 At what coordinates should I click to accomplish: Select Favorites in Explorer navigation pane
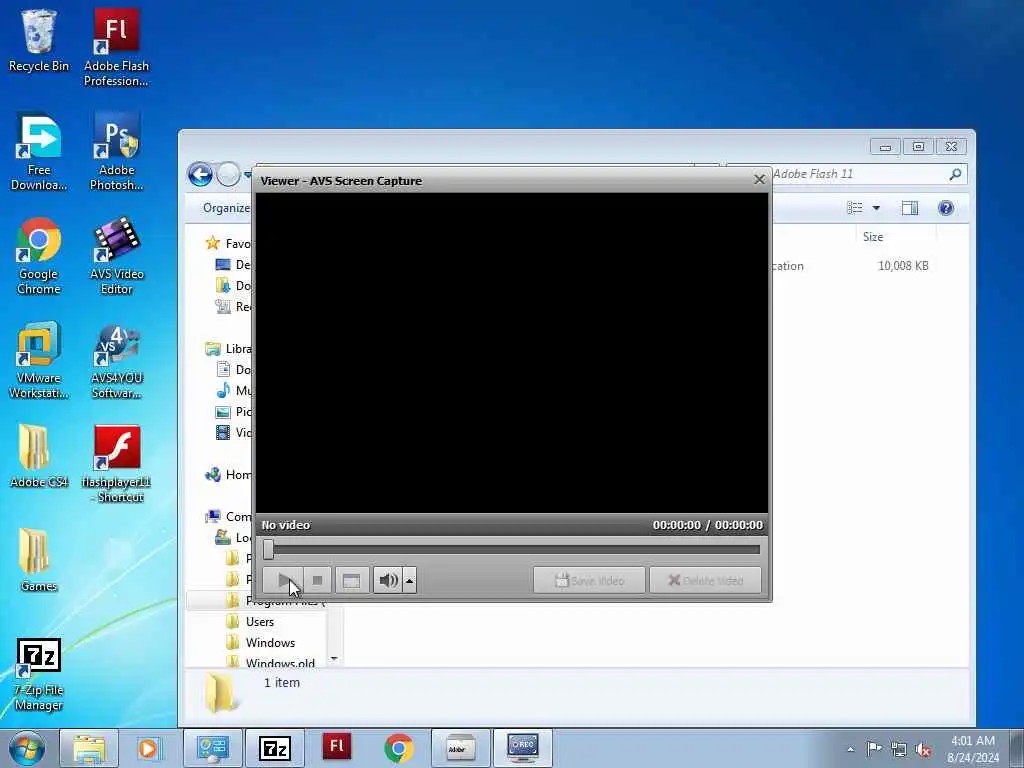click(229, 243)
